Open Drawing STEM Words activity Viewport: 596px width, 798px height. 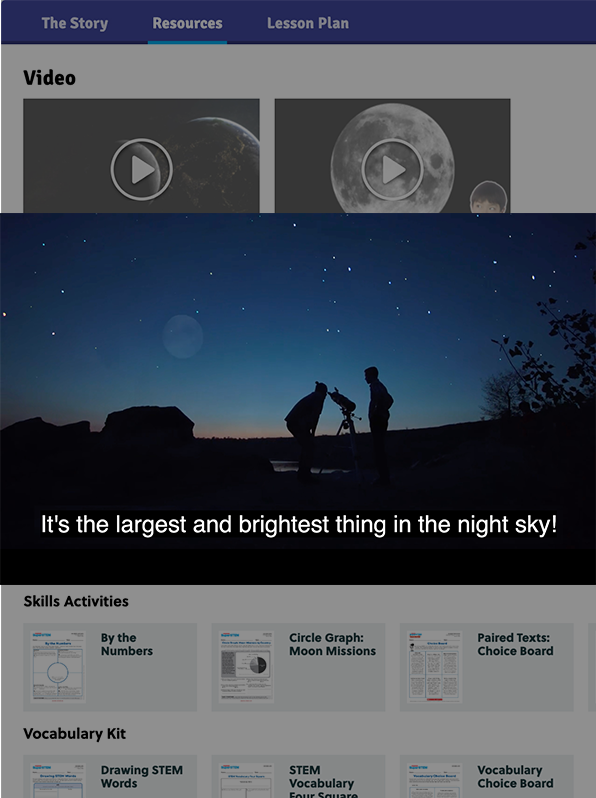click(141, 777)
